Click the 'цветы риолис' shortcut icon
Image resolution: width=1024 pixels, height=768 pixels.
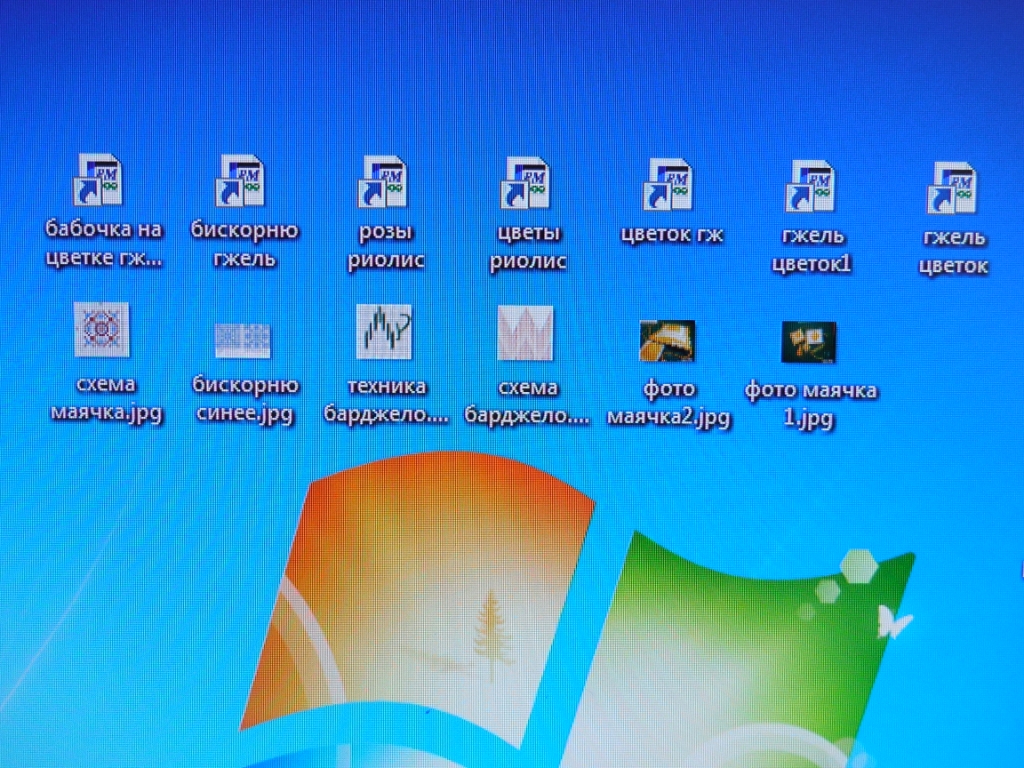pyautogui.click(x=526, y=182)
